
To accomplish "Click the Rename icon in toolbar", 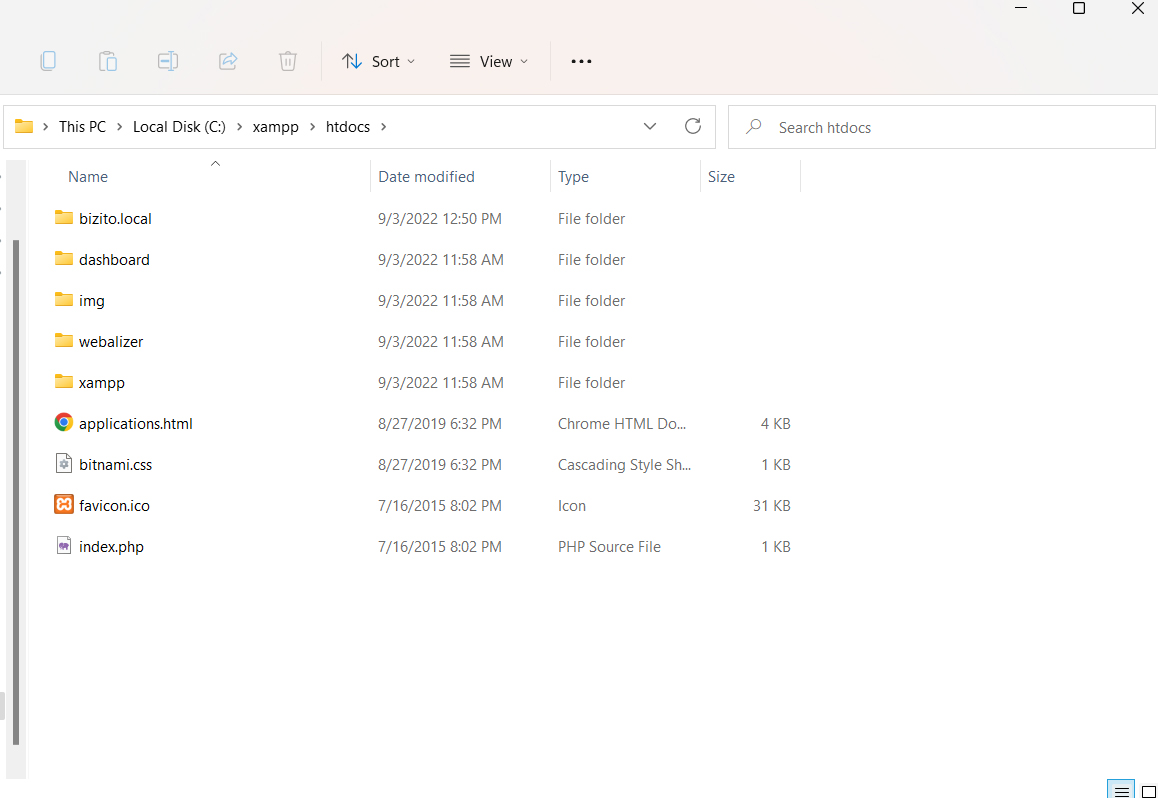I will pyautogui.click(x=168, y=61).
